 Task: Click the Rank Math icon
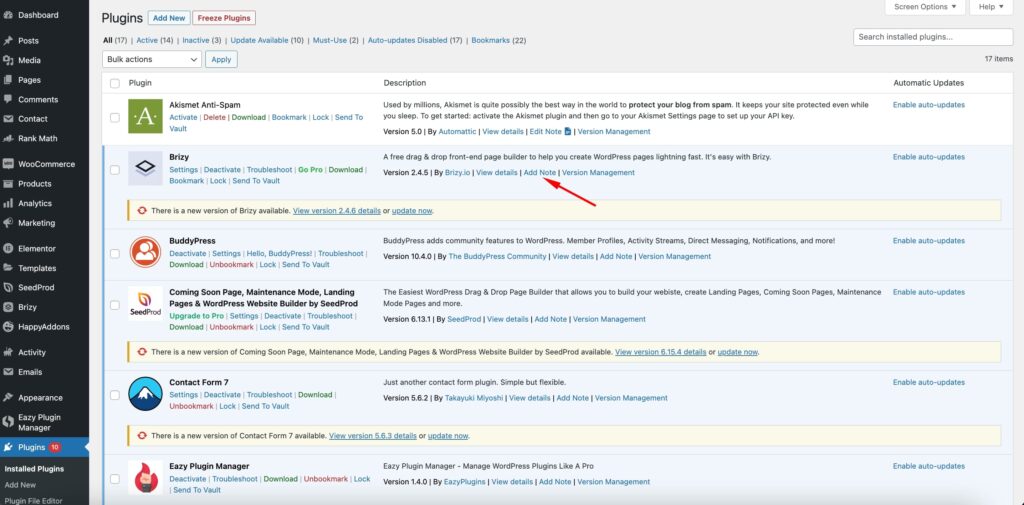(x=8, y=138)
